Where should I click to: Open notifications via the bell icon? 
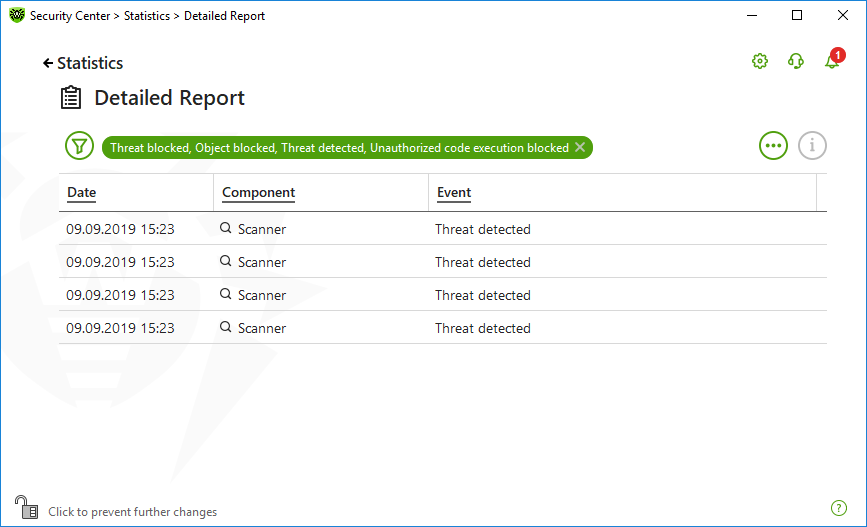[x=832, y=60]
